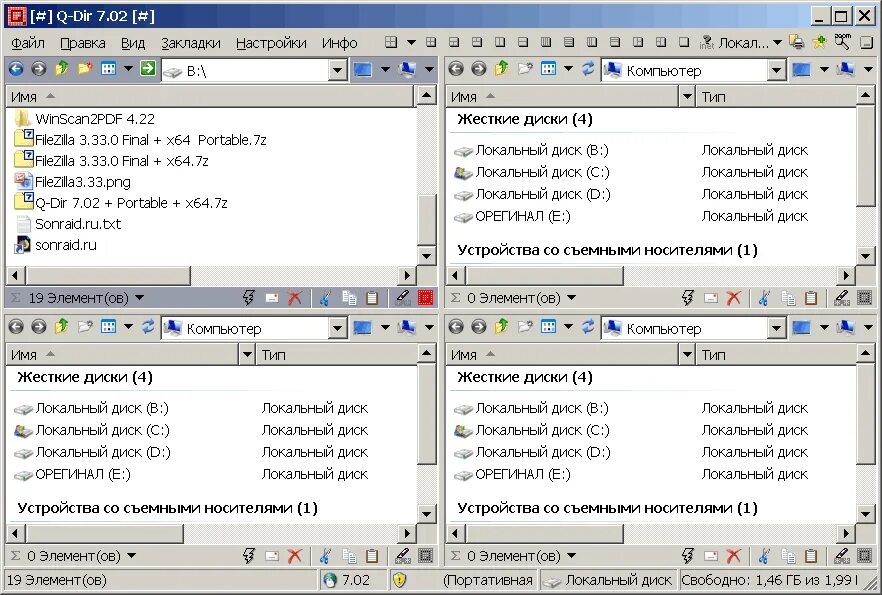
Task: Click Тип column header in top-right pane
Action: coord(775,97)
